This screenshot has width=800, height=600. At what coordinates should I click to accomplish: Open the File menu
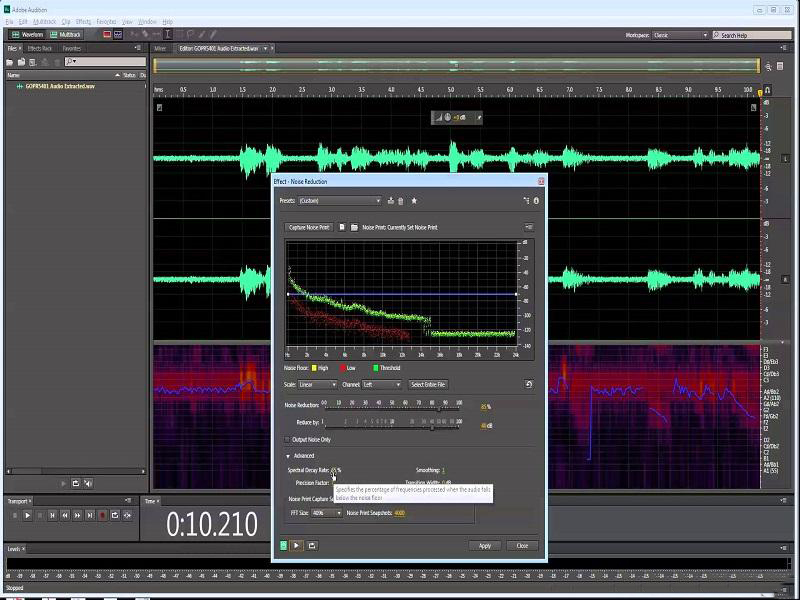(9, 22)
